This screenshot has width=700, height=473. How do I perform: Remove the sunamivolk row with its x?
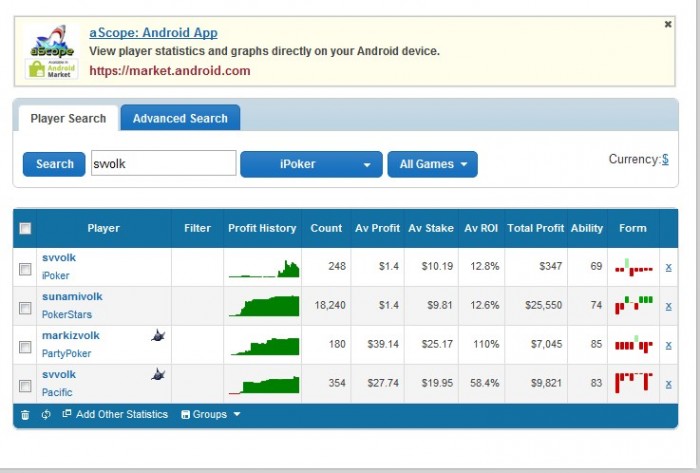pos(669,306)
